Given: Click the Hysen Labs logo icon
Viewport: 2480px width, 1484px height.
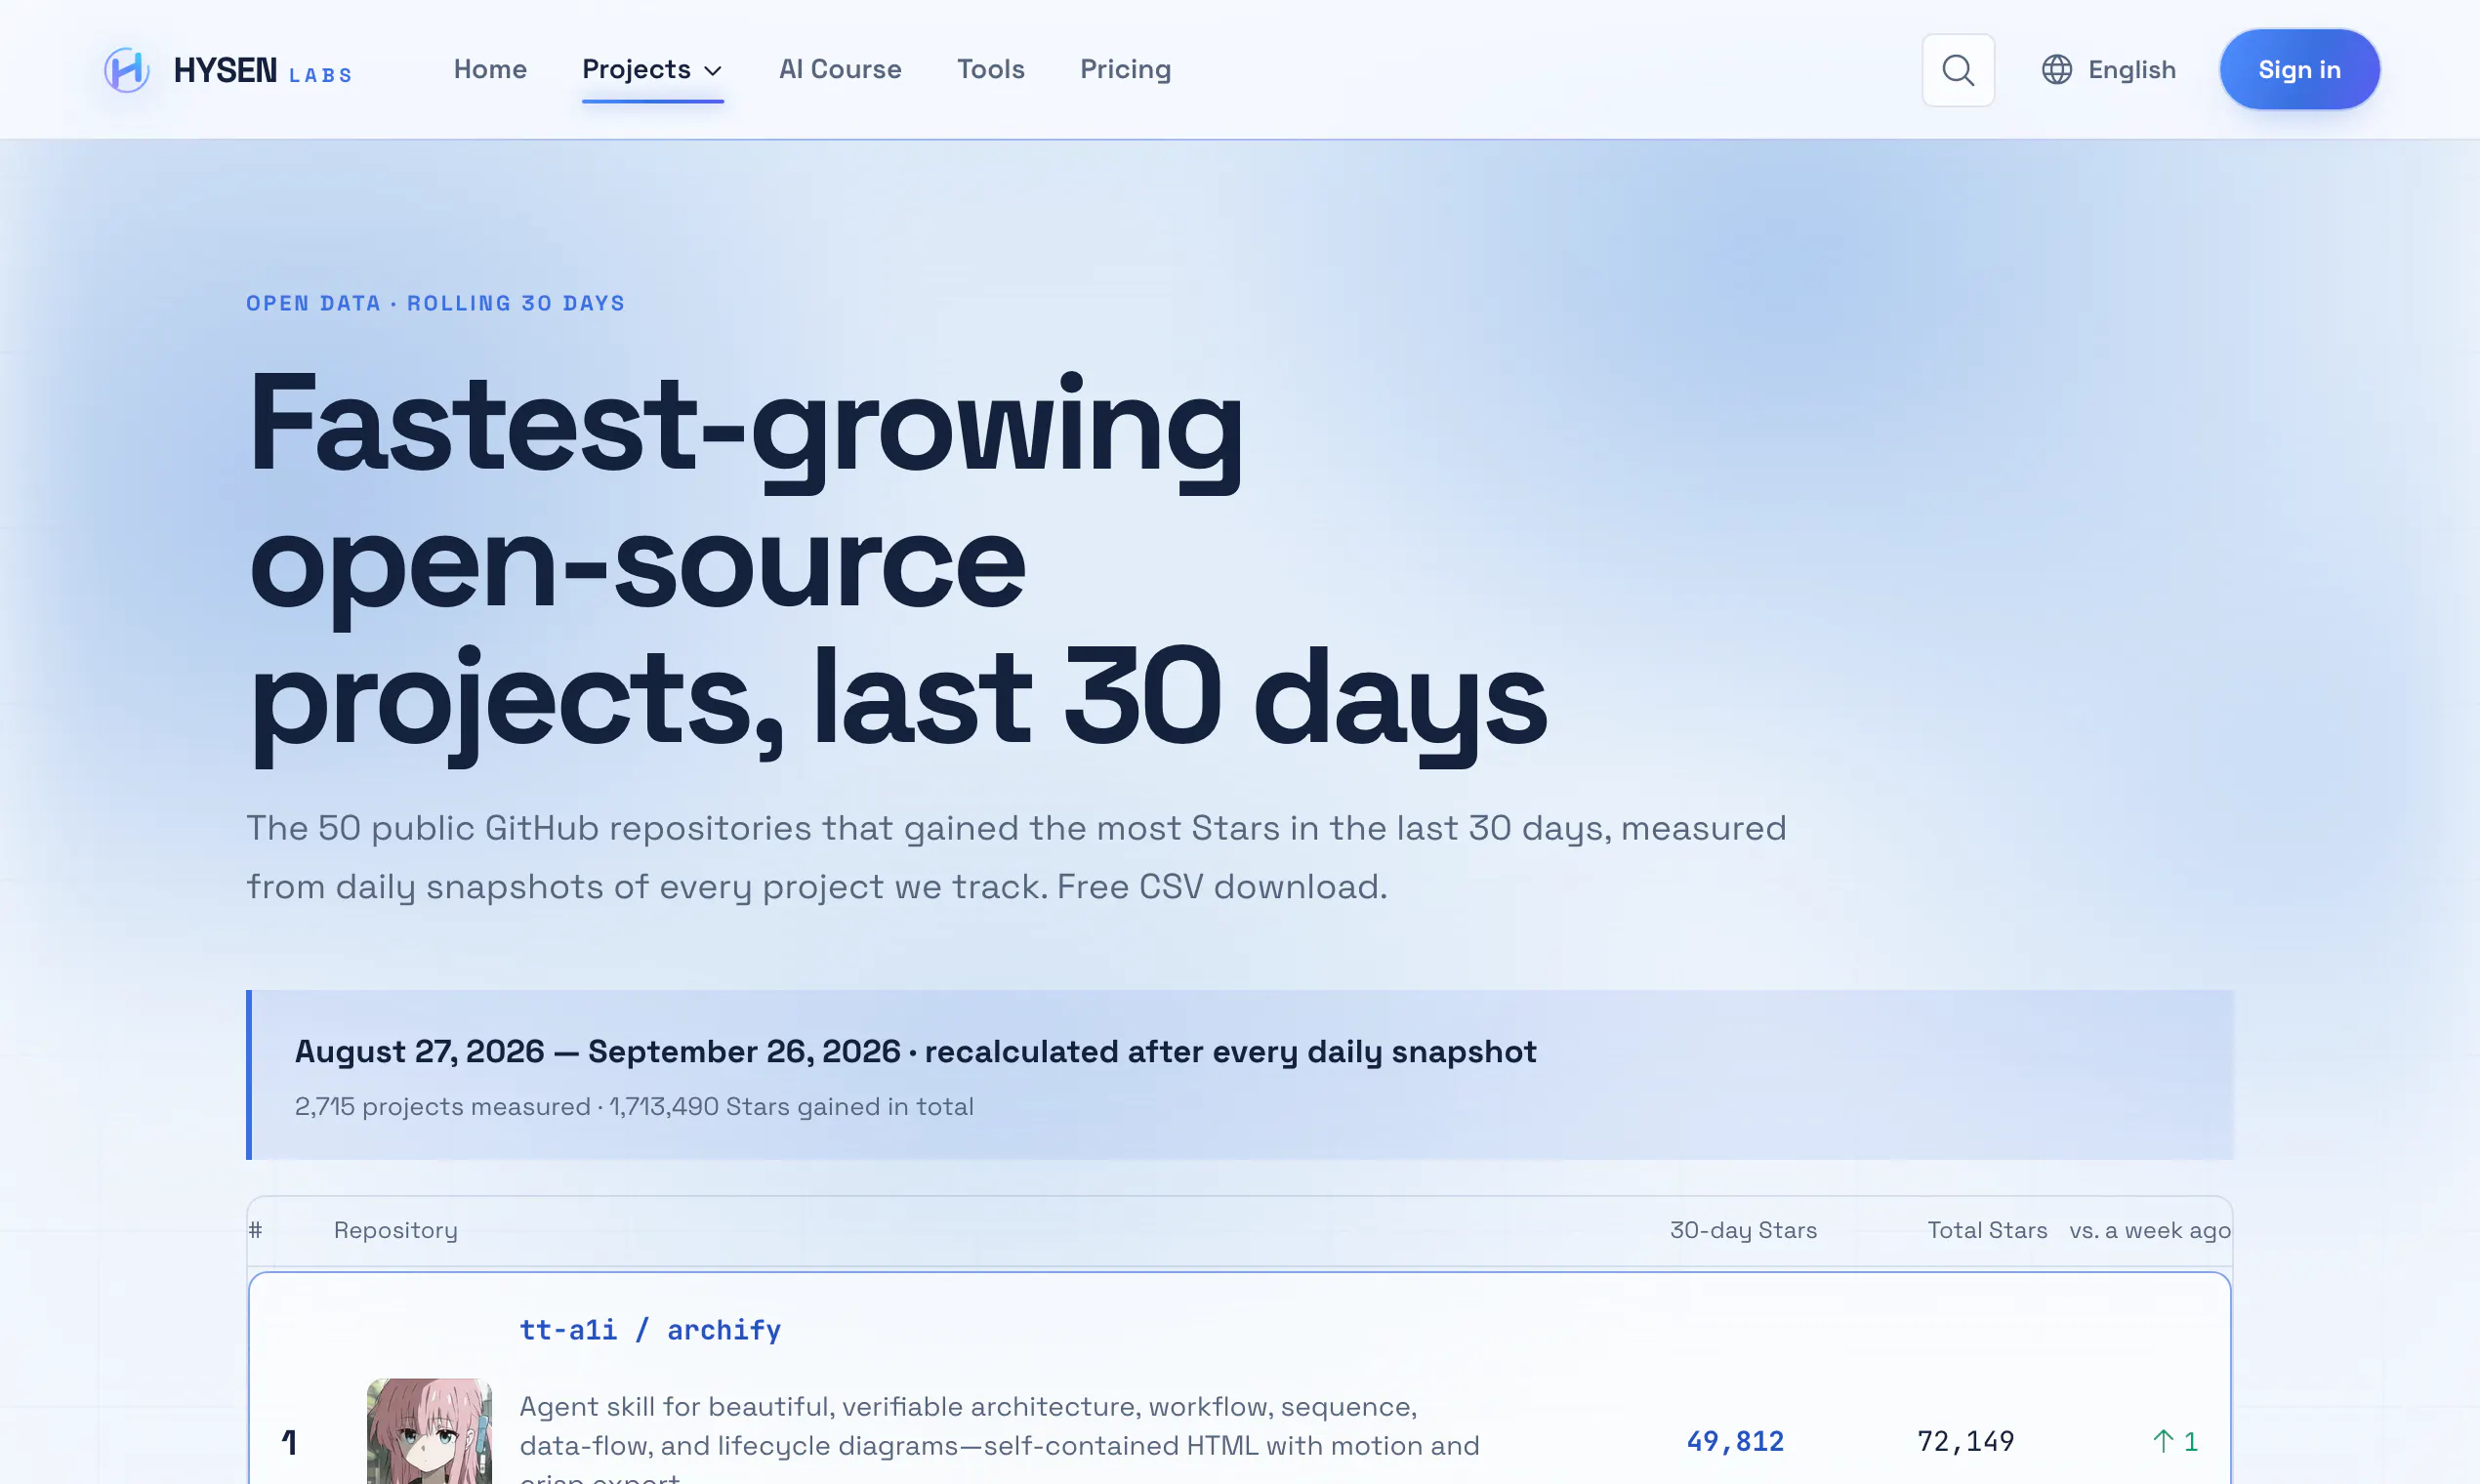Looking at the screenshot, I should click(x=127, y=70).
